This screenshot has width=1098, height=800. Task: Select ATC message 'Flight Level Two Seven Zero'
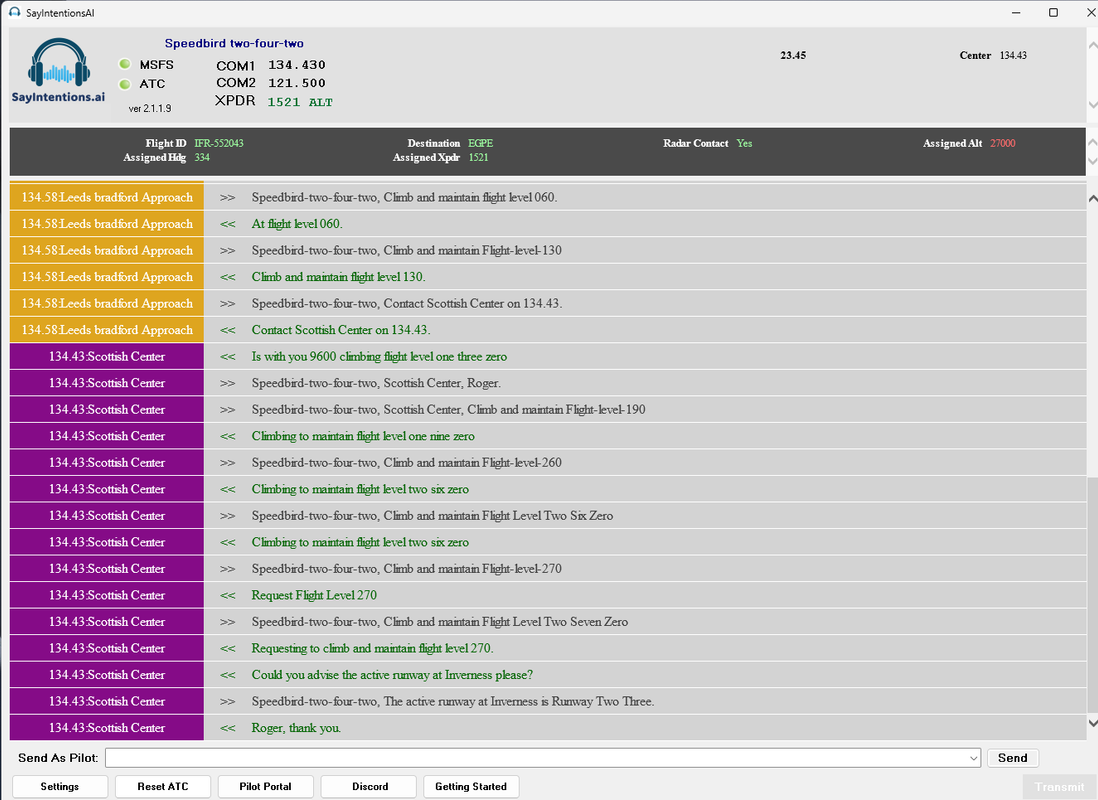440,623
